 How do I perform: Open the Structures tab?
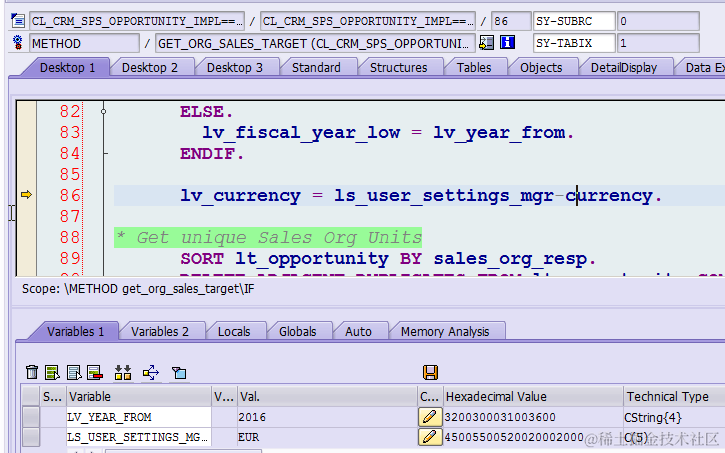click(399, 67)
